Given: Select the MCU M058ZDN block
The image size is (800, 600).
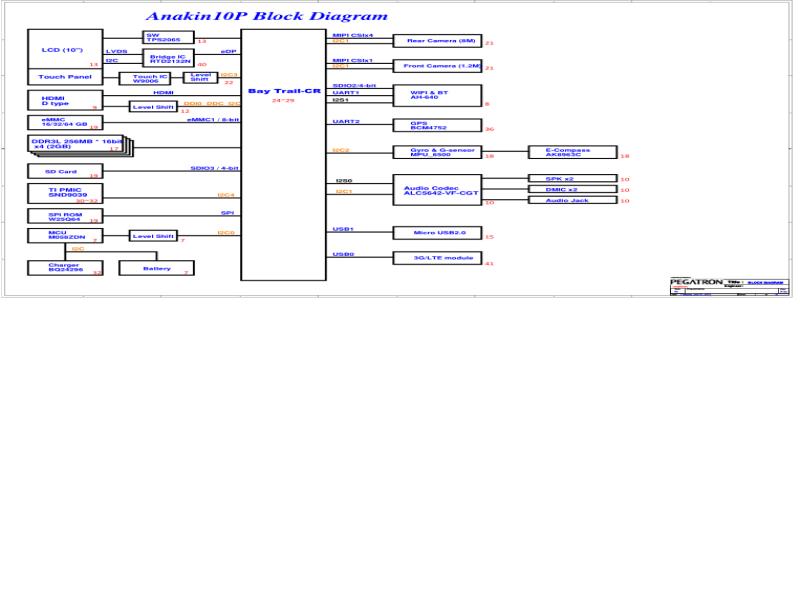Looking at the screenshot, I should coord(65,236).
